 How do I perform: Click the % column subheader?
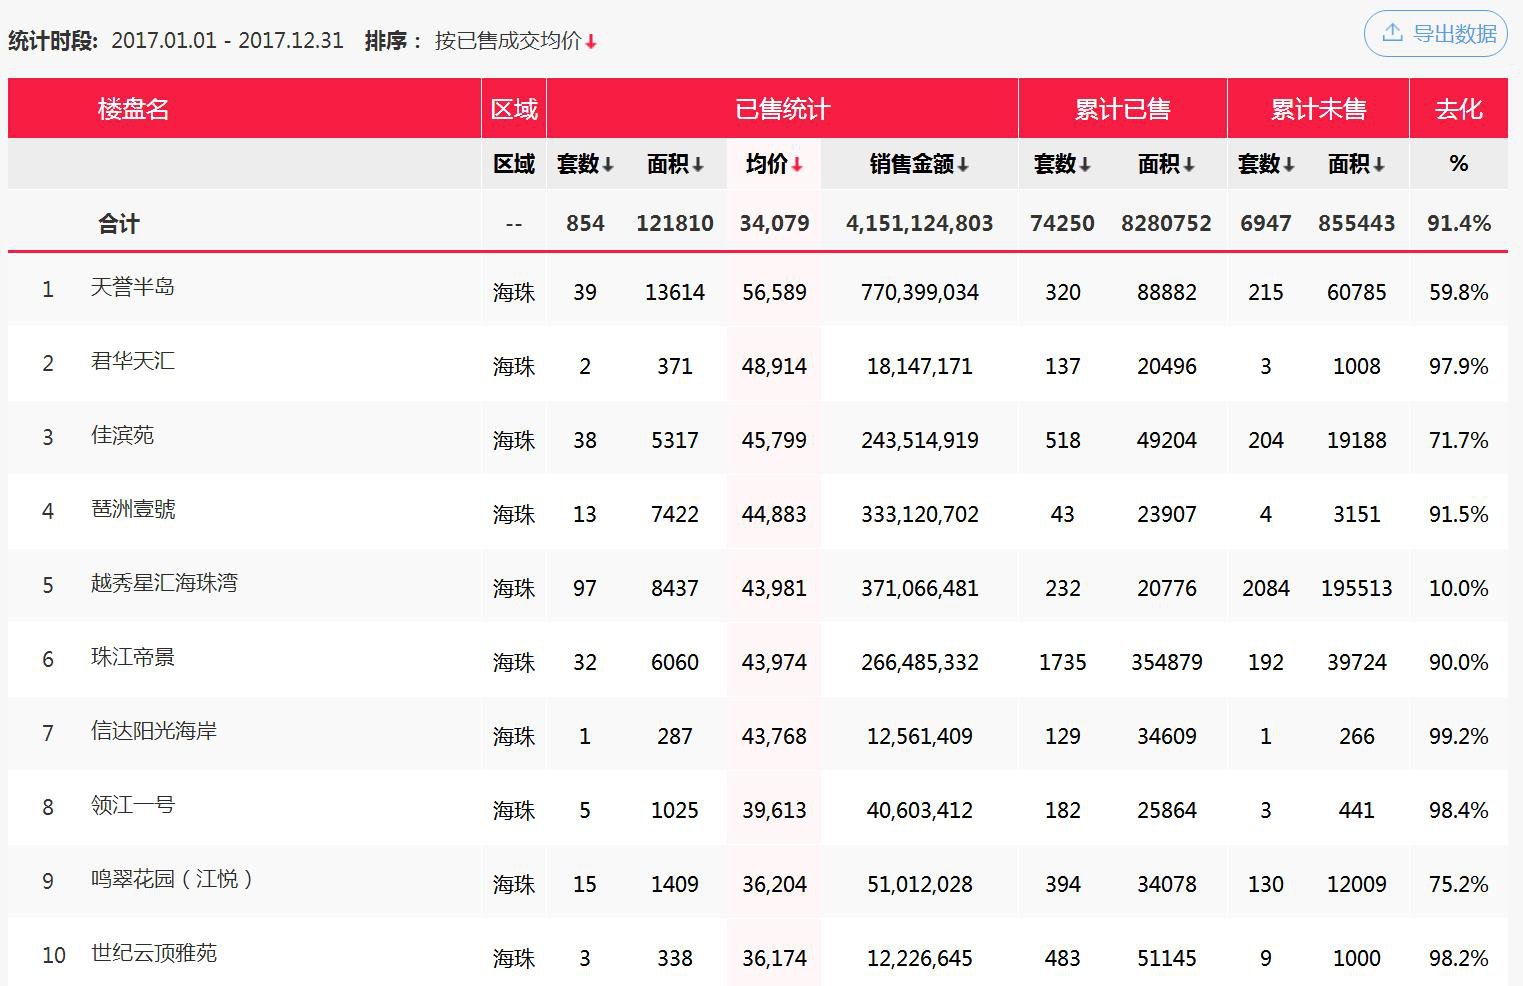click(1458, 164)
